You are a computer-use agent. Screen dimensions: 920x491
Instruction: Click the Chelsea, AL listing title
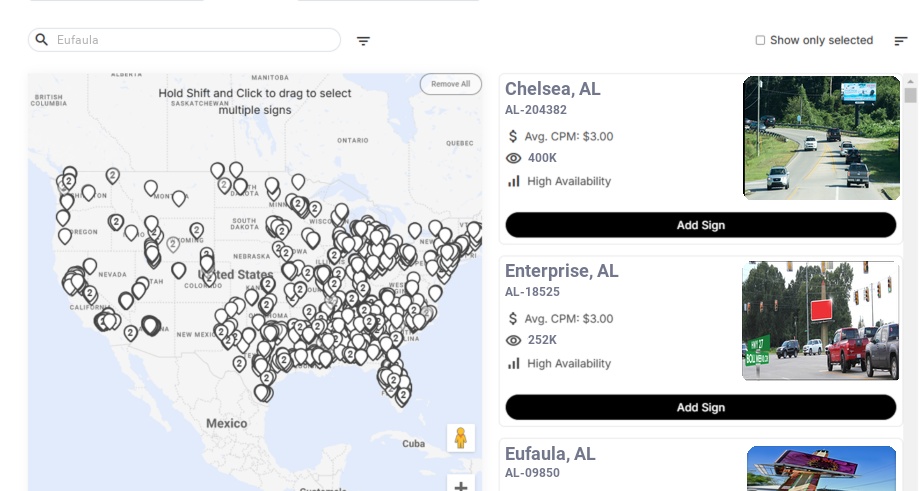pyautogui.click(x=552, y=89)
